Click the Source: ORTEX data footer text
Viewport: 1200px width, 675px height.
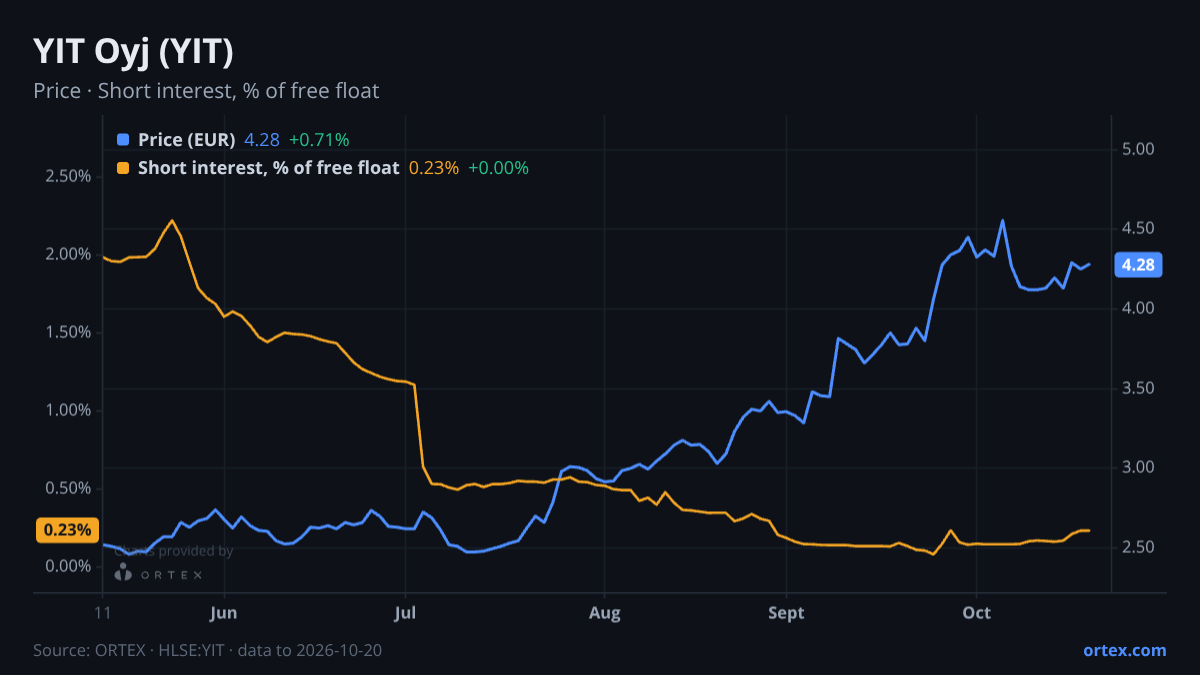click(207, 650)
